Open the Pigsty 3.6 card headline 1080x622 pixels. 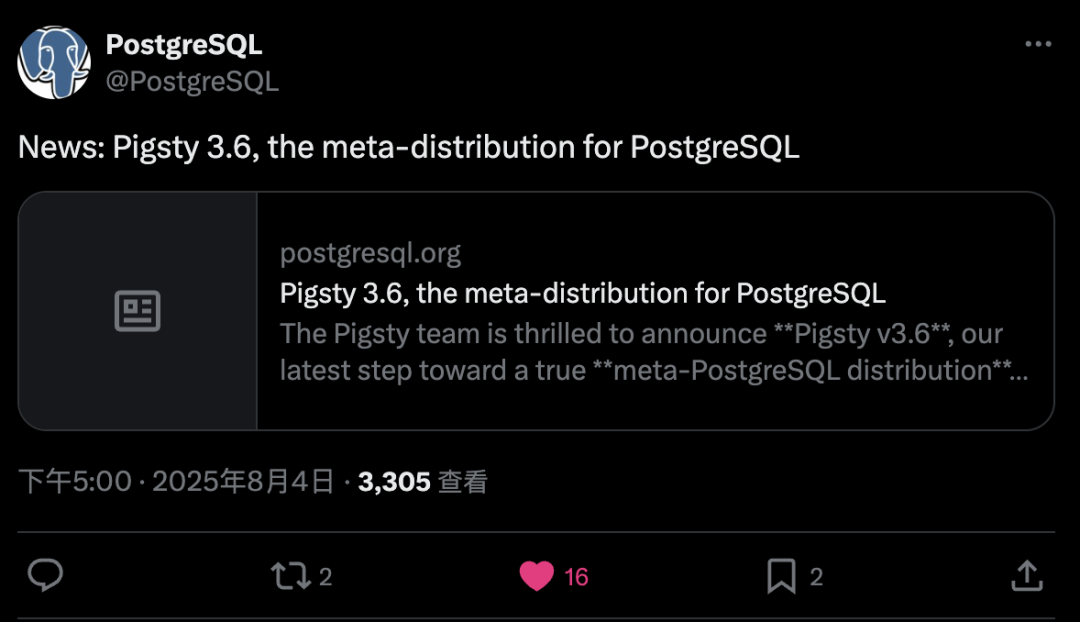pyautogui.click(x=583, y=293)
